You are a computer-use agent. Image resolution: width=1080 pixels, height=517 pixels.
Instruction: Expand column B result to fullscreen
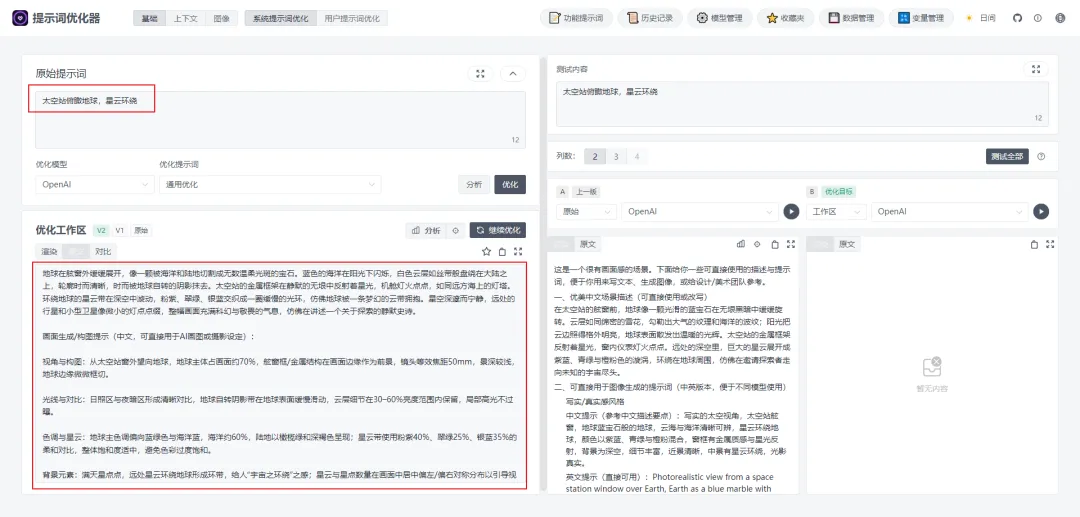[x=1050, y=244]
